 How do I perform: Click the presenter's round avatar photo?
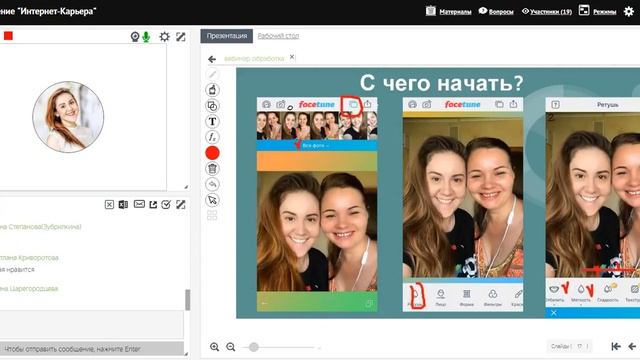point(68,117)
